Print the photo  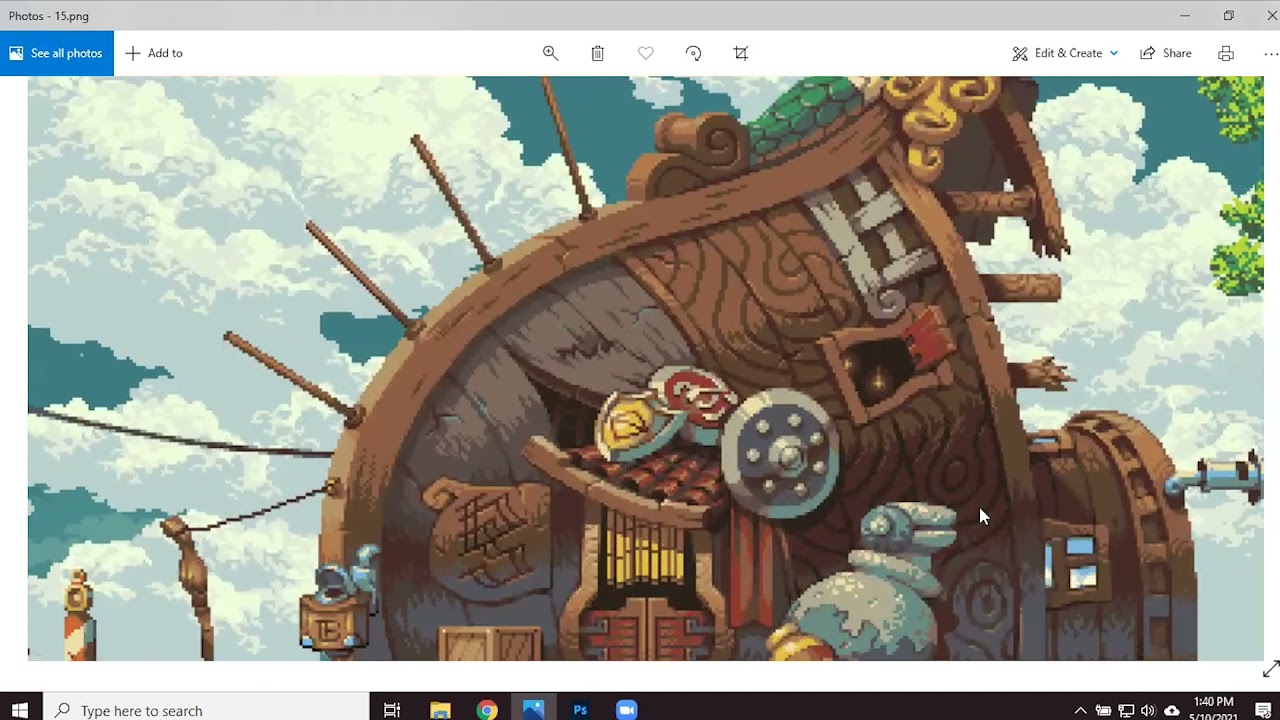point(1226,53)
